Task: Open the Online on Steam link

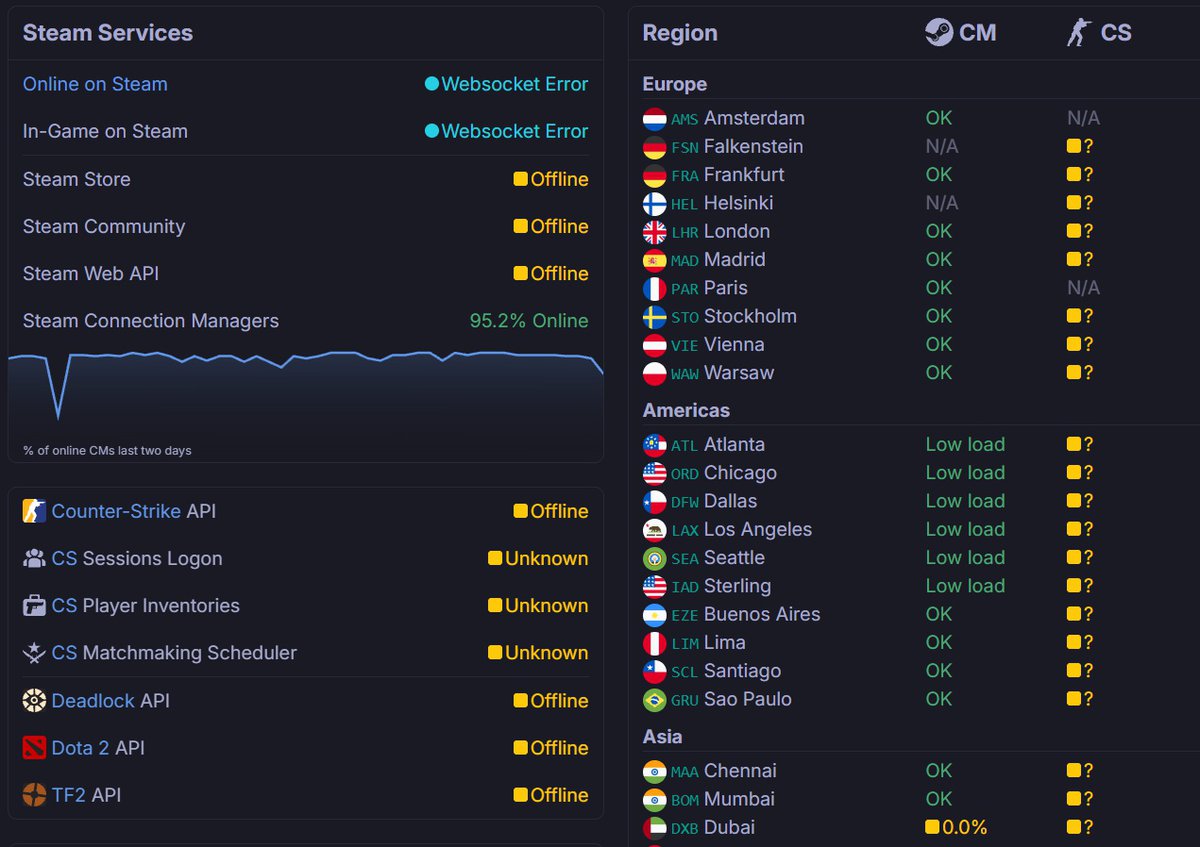Action: click(95, 84)
